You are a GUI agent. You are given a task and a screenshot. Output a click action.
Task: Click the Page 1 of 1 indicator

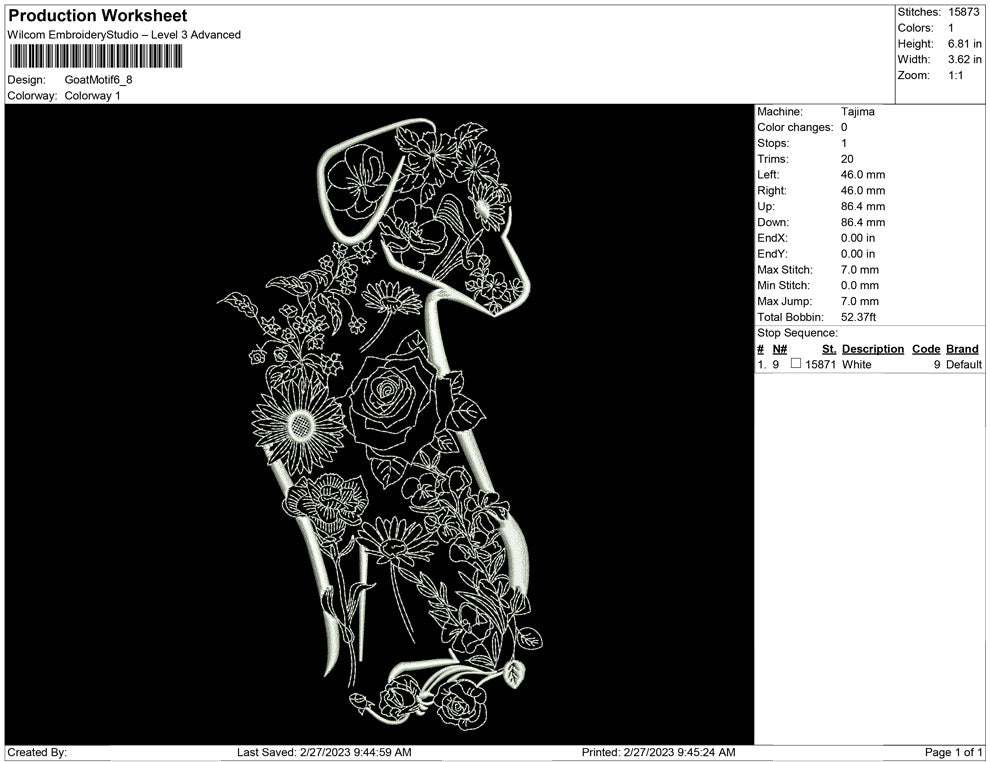[x=954, y=752]
